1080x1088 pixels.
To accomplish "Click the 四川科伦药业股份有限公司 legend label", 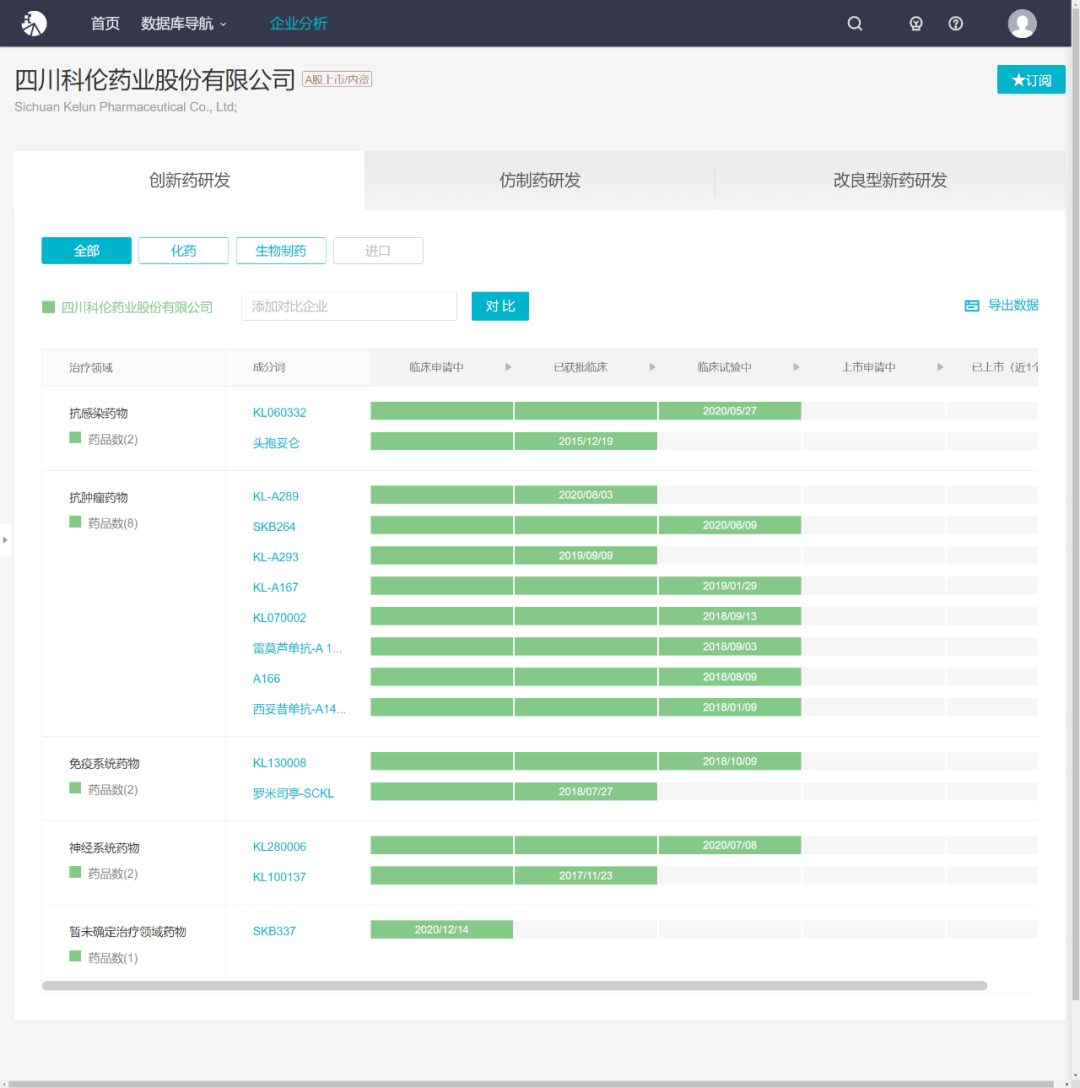I will coord(137,307).
